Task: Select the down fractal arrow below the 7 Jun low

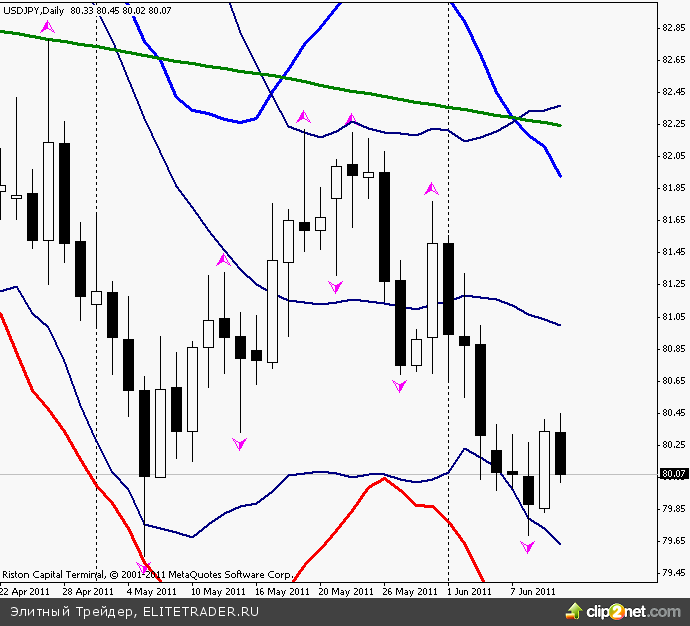Action: tap(528, 546)
